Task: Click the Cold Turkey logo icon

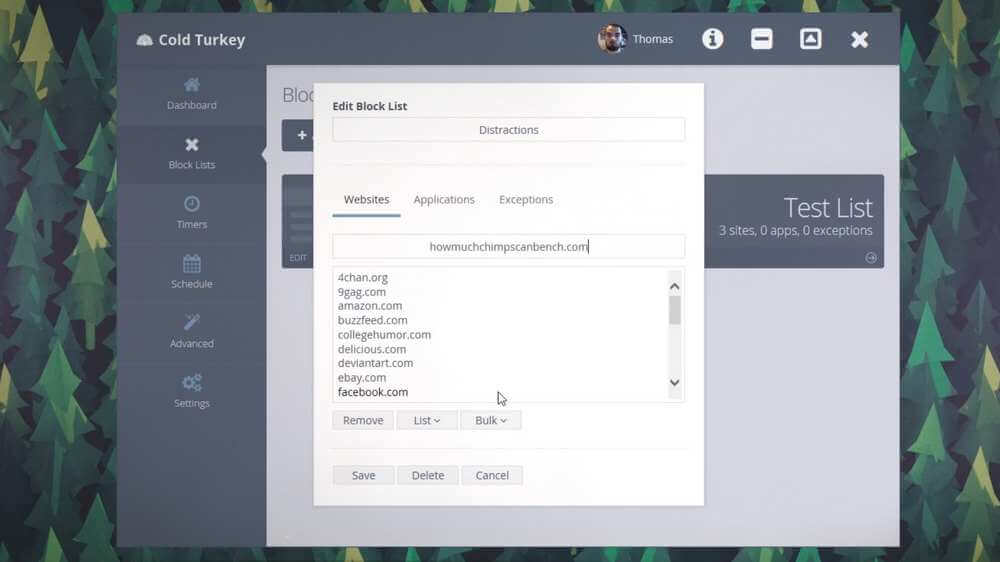Action: tap(145, 40)
